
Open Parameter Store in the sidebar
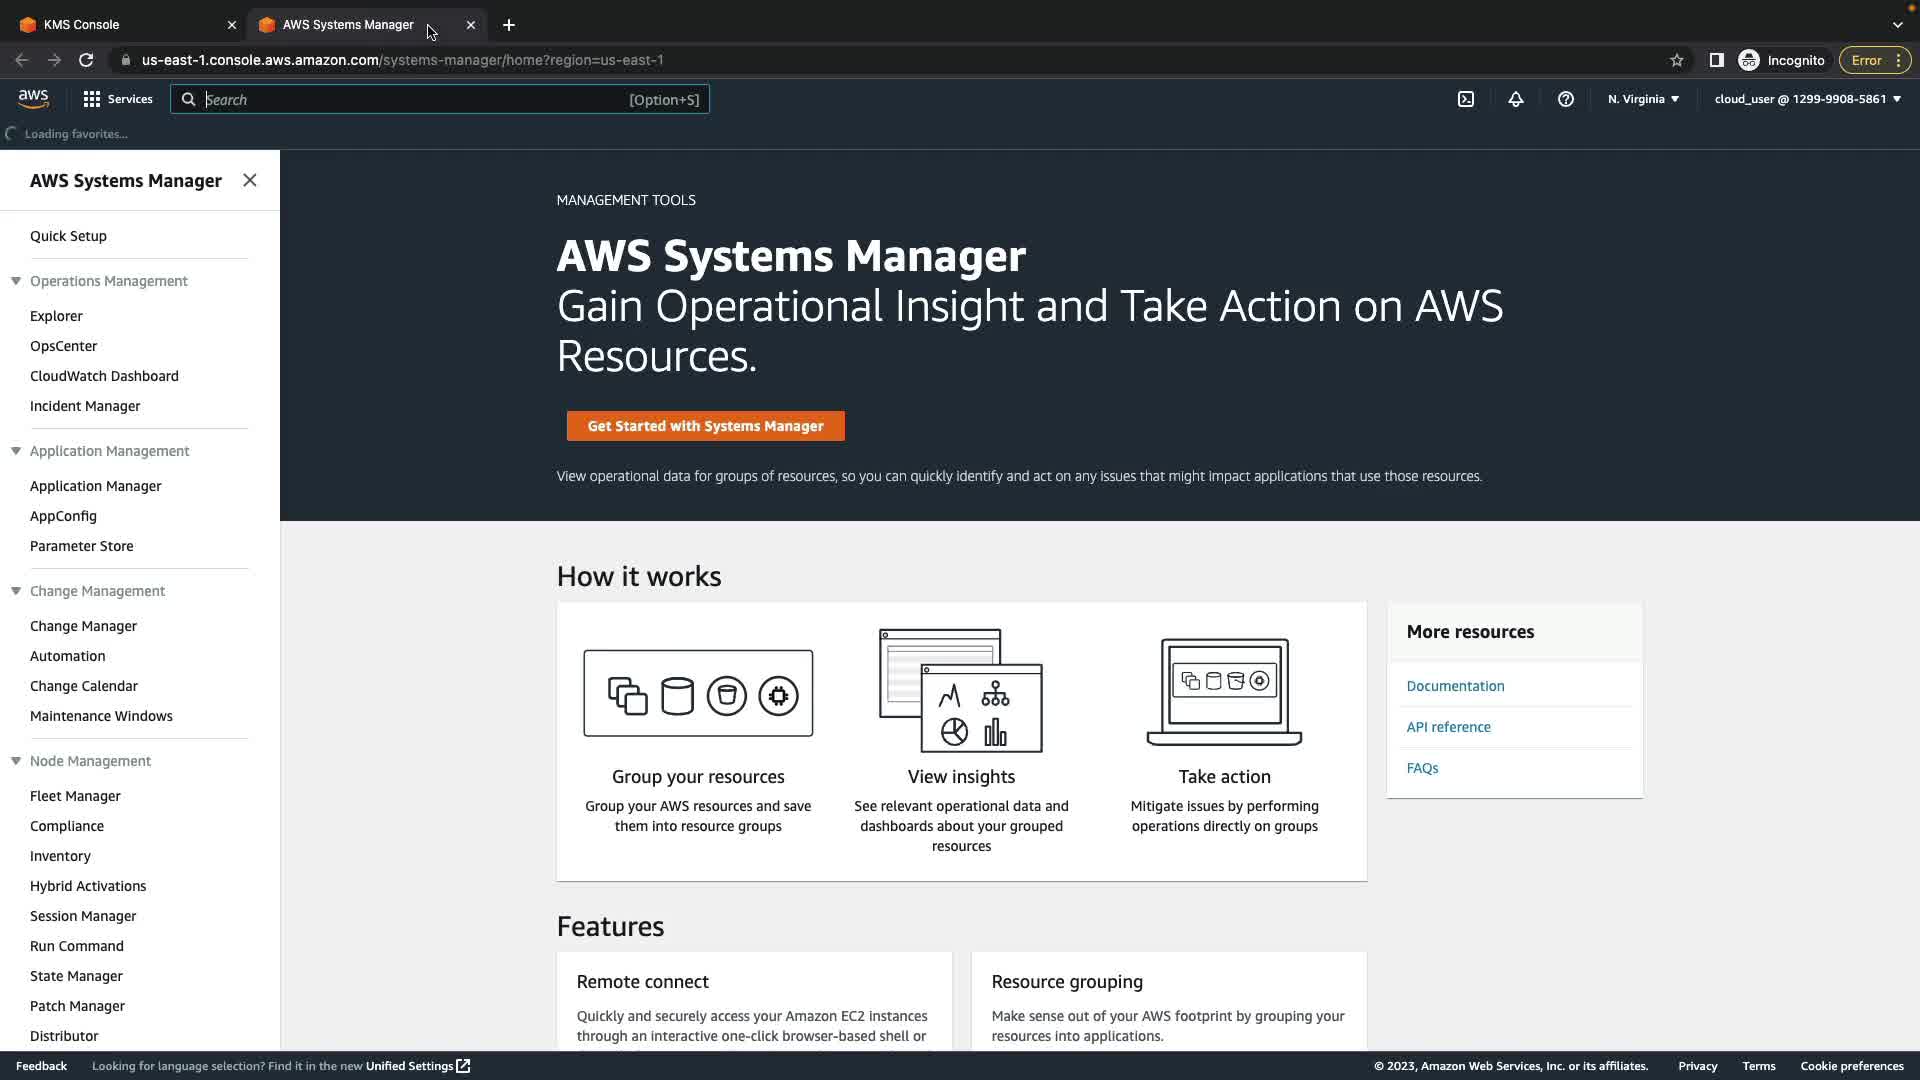[82, 546]
